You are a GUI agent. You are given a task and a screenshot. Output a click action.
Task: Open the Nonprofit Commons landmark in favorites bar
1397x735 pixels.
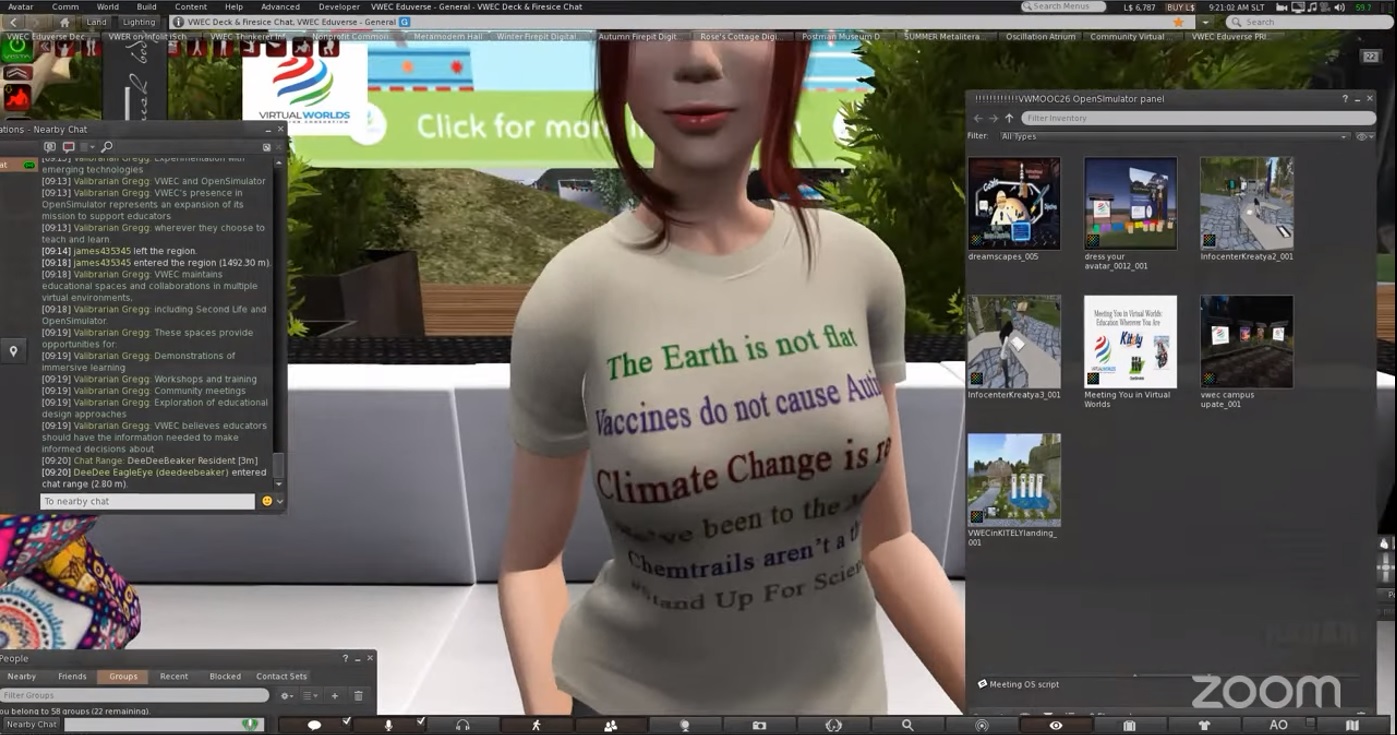tap(350, 37)
